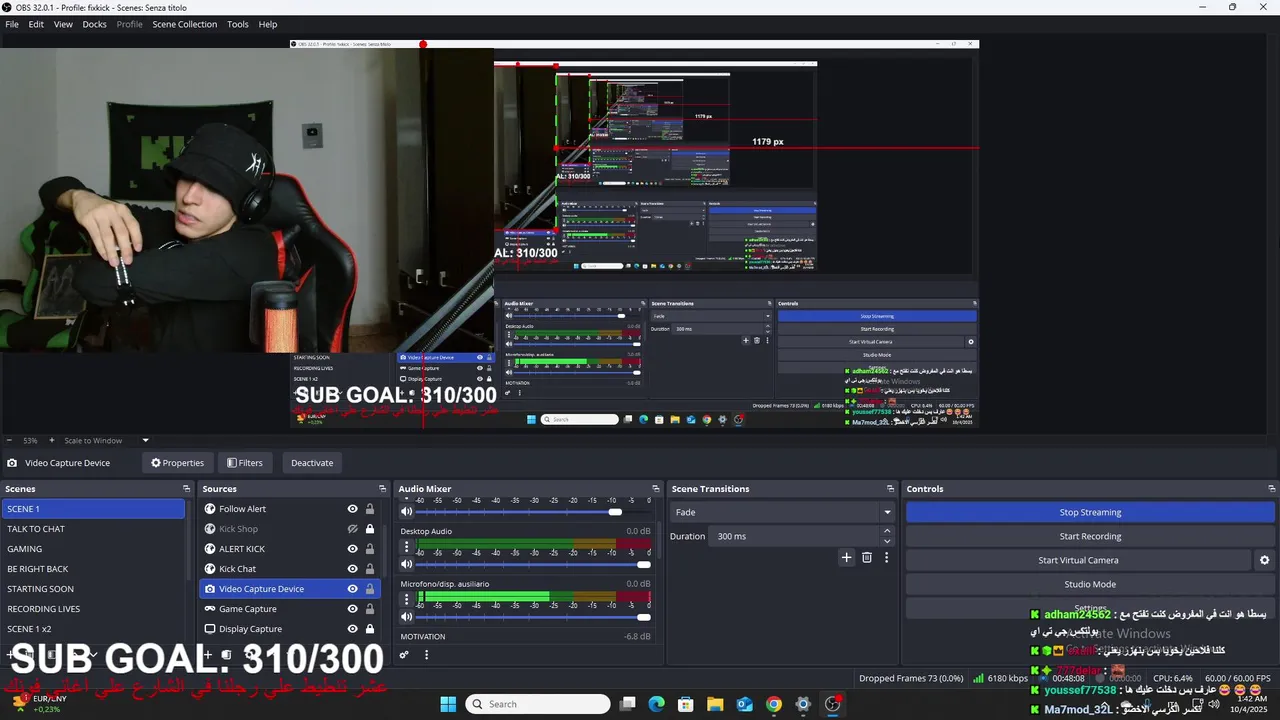This screenshot has width=1280, height=720.
Task: Open transition properties three-dot menu
Action: pos(886,557)
